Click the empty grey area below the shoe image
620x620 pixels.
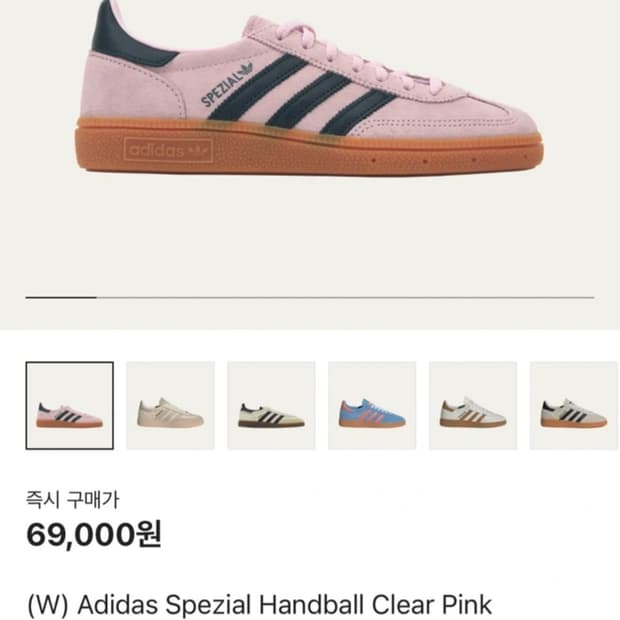(309, 233)
